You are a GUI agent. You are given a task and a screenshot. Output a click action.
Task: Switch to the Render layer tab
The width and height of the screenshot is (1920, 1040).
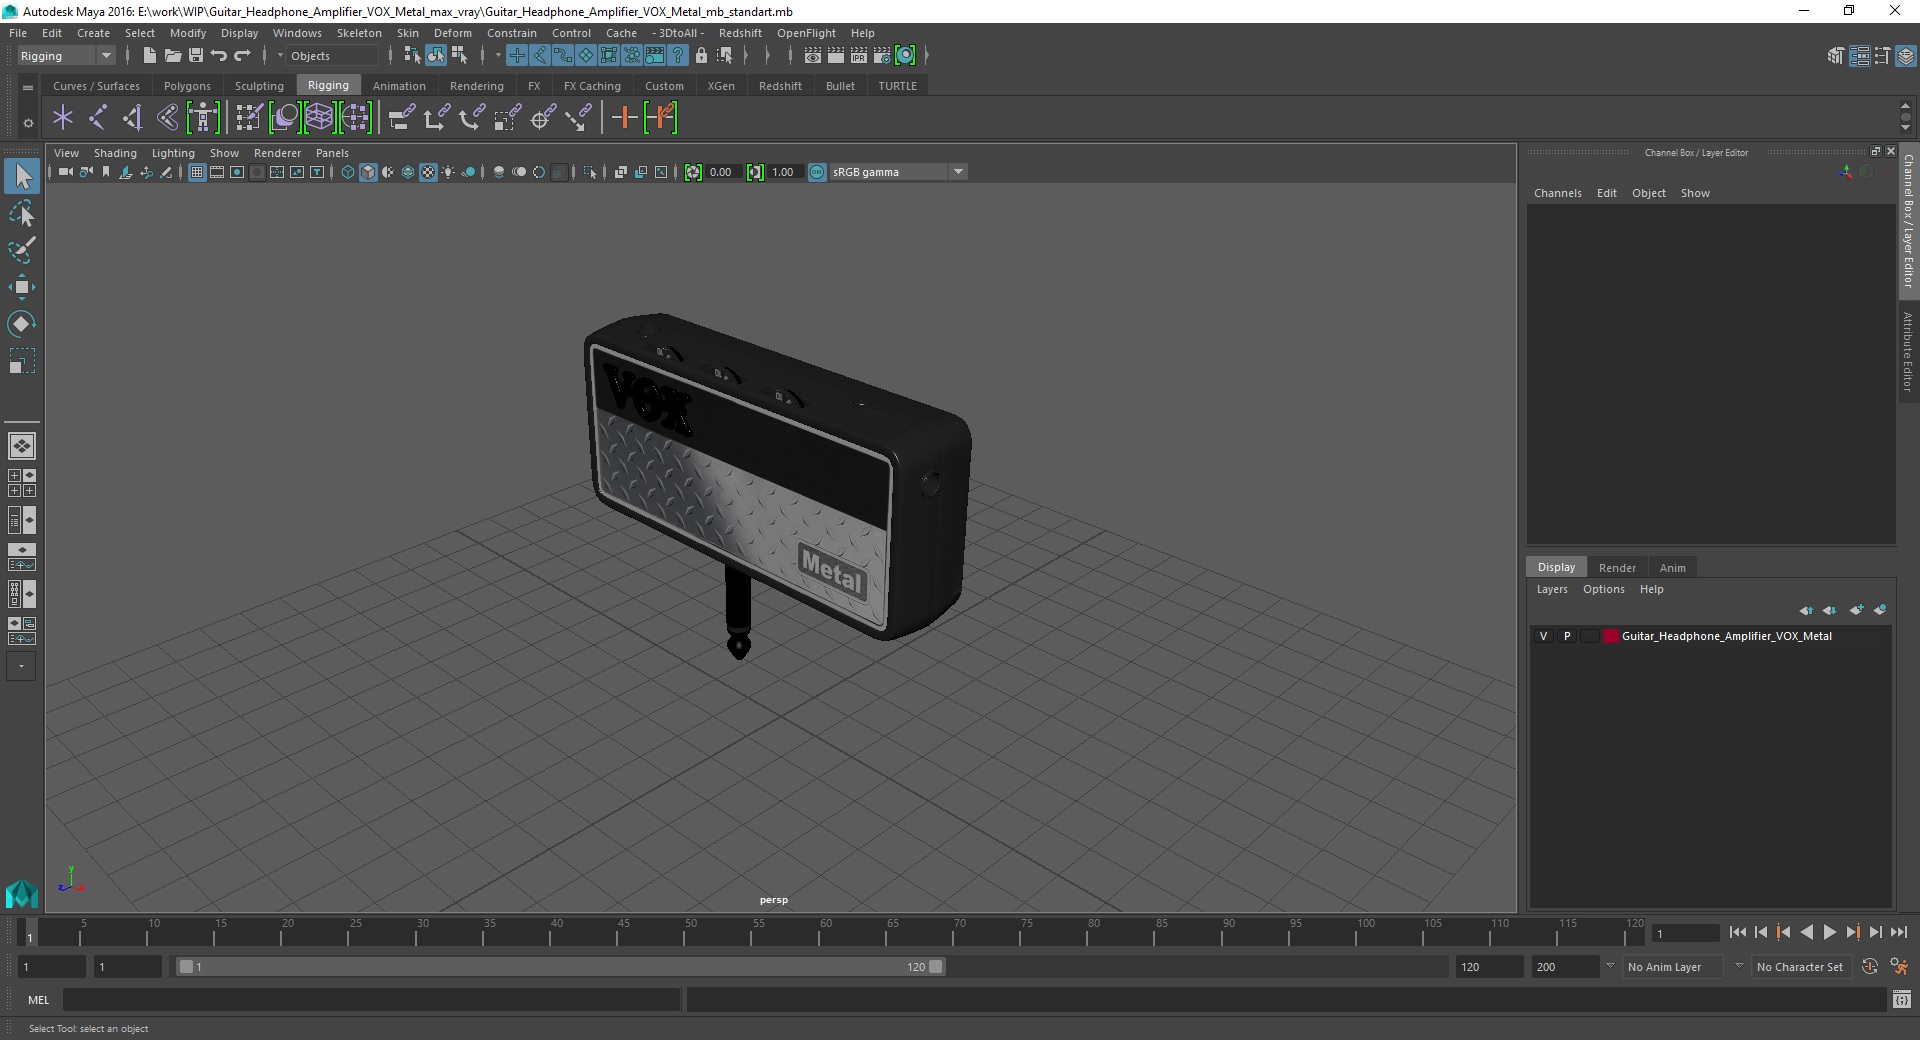1617,568
